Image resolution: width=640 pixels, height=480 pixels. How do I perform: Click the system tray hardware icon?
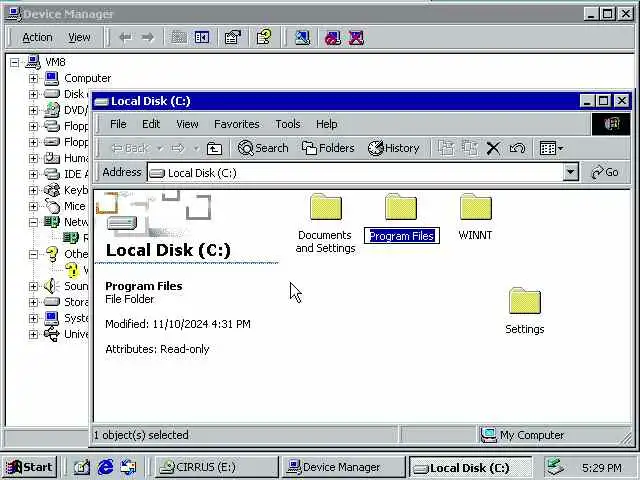click(556, 467)
